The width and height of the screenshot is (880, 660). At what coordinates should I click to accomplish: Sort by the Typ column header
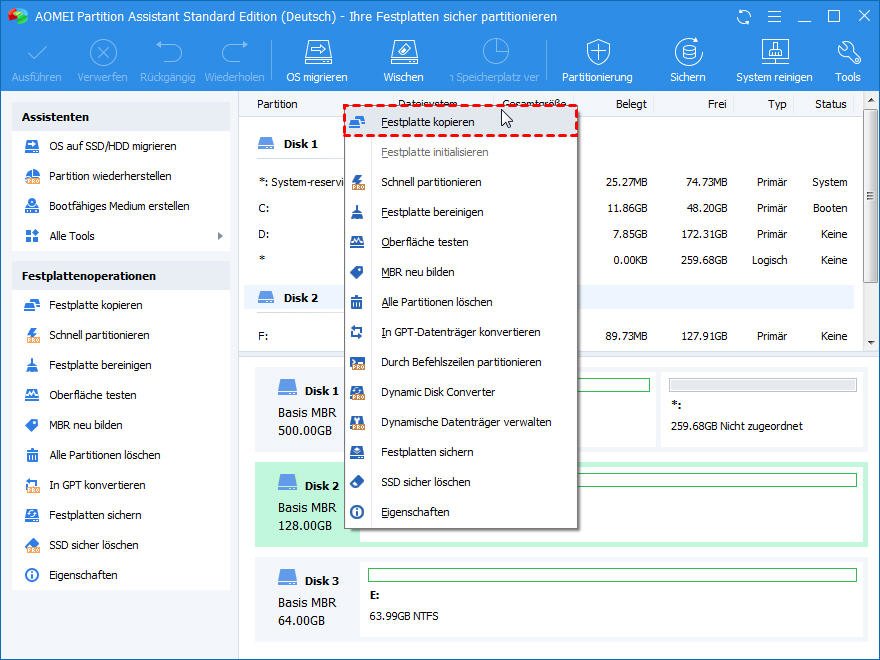(777, 104)
